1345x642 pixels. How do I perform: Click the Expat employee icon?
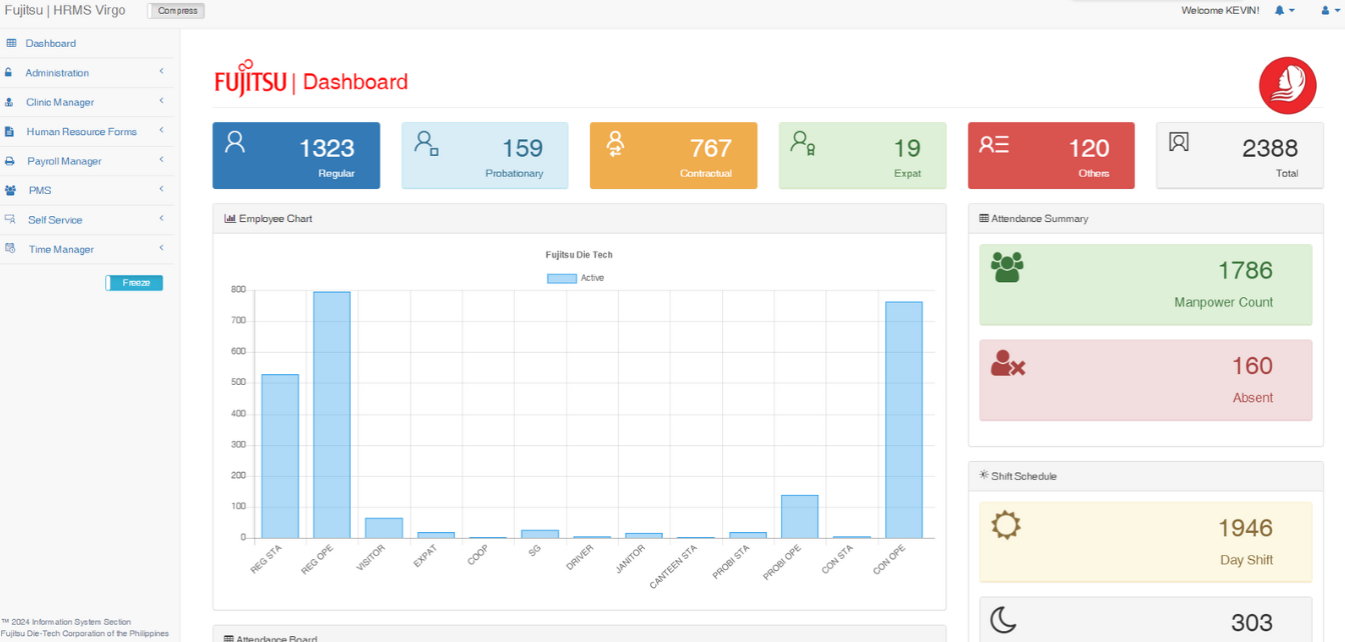[803, 143]
